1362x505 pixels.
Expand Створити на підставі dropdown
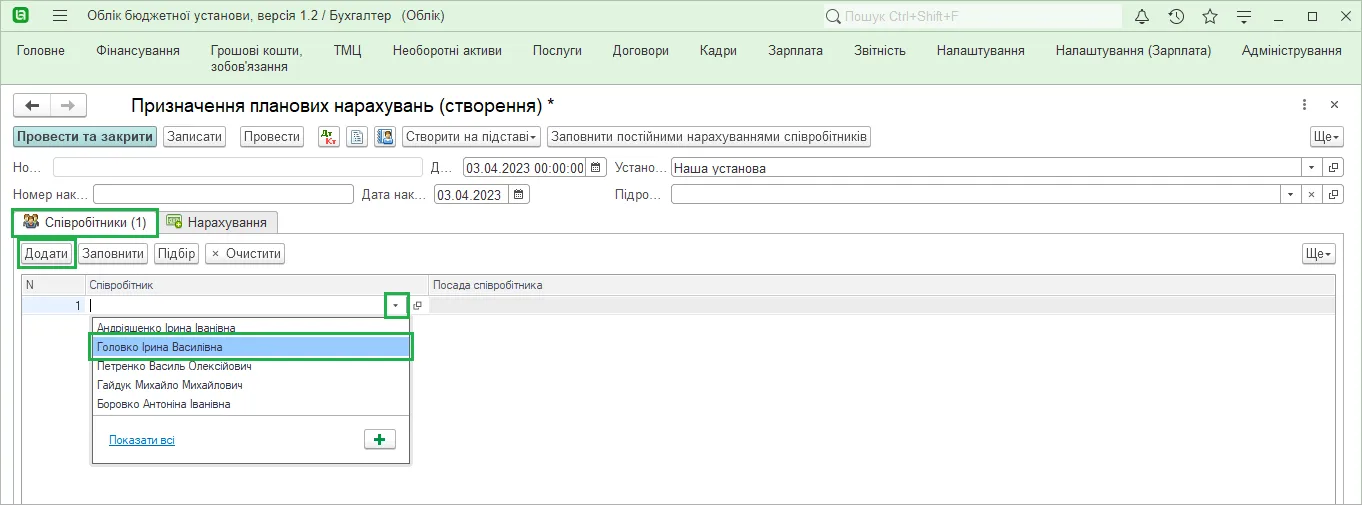(471, 137)
